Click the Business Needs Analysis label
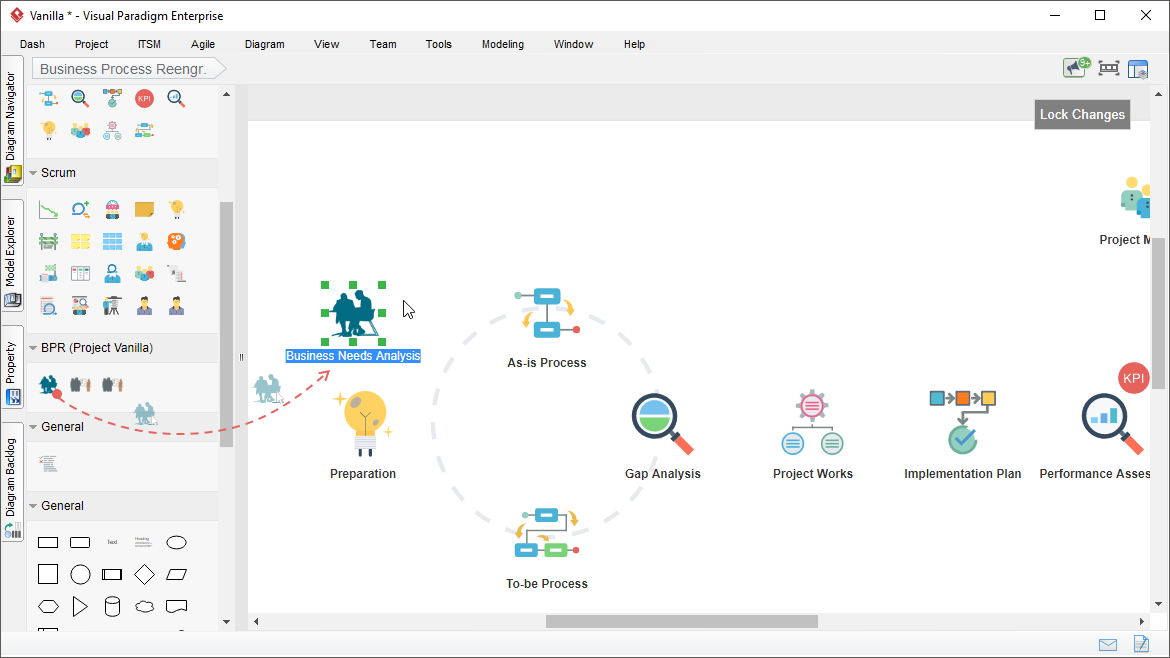1170x658 pixels. click(353, 356)
